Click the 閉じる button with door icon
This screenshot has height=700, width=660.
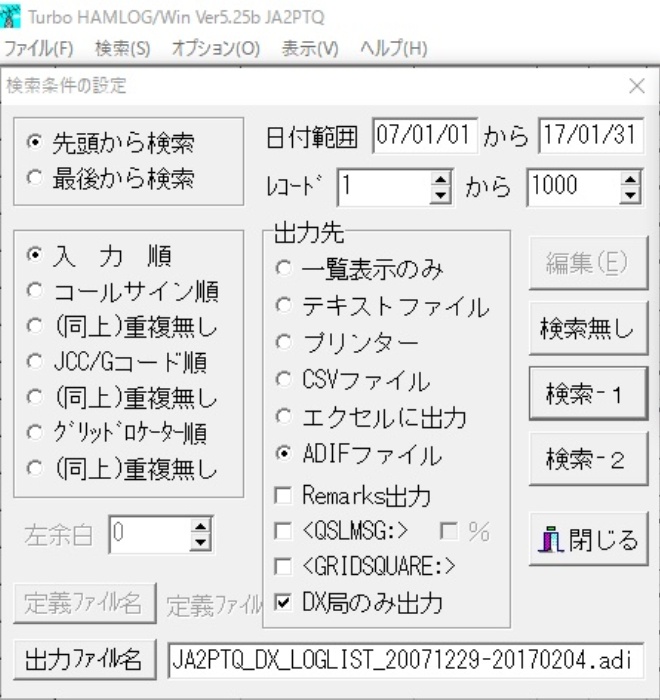point(588,540)
